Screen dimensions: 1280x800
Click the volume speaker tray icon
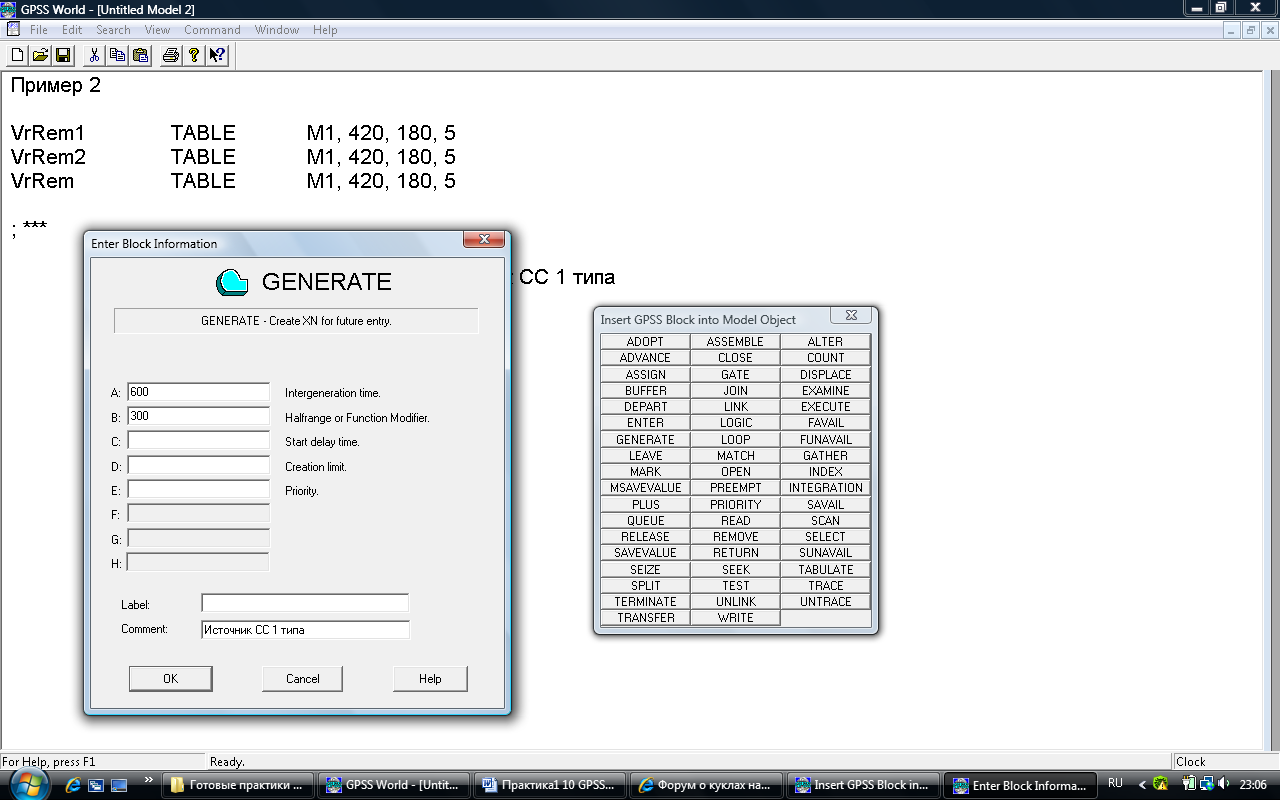tap(1224, 784)
